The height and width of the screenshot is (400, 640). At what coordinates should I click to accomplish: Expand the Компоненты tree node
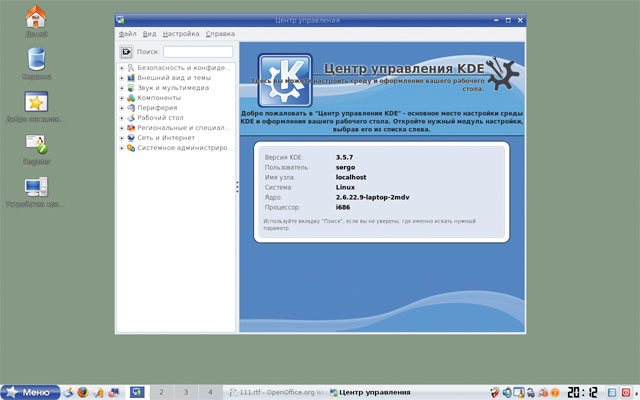pyautogui.click(x=122, y=98)
